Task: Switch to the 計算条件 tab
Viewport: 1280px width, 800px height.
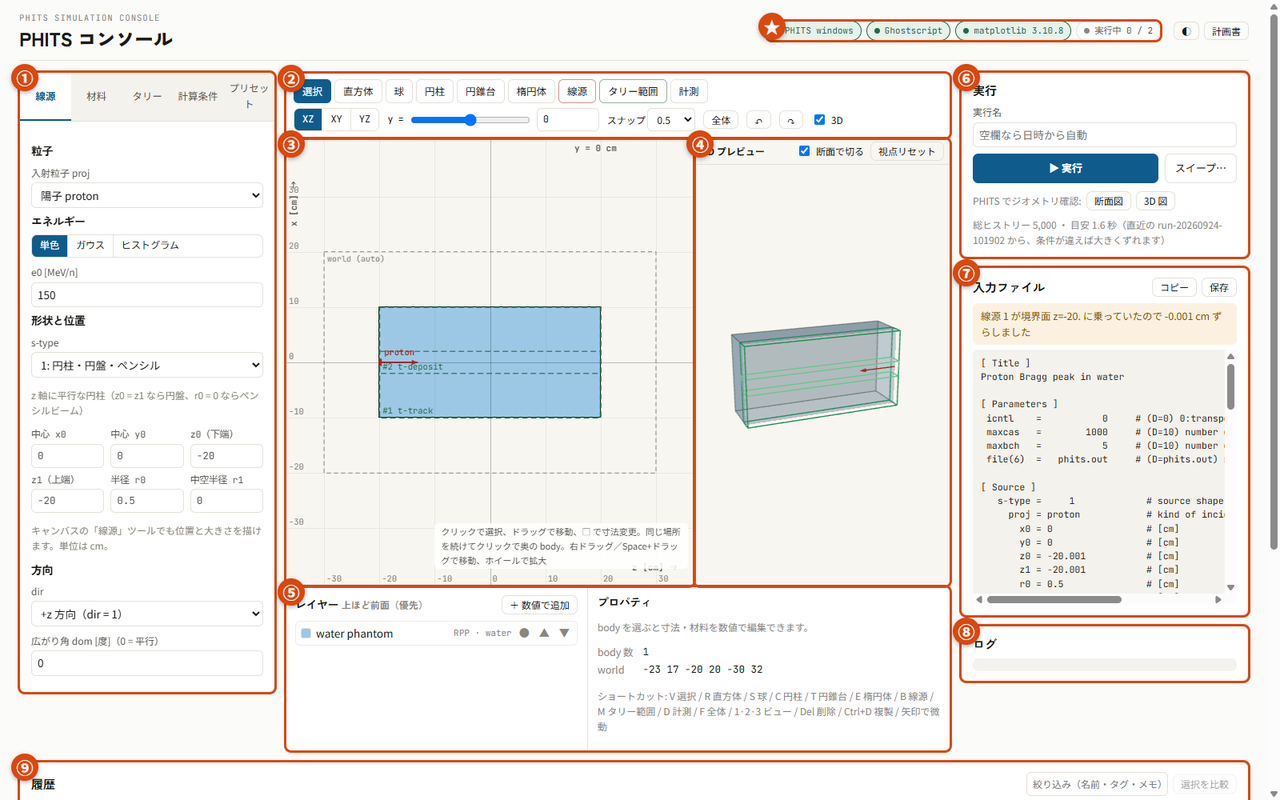Action: click(198, 96)
